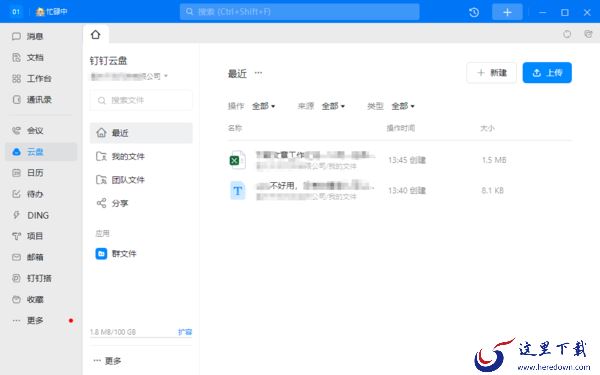Click the 操作时间 column header
600x375 pixels.
[x=401, y=128]
